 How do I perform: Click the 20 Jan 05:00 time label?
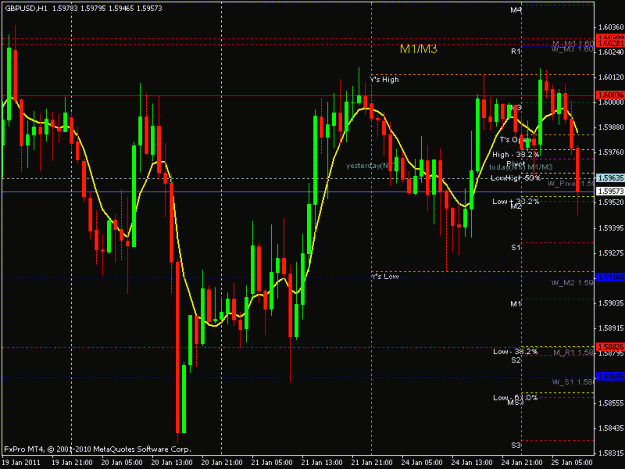coord(122,463)
